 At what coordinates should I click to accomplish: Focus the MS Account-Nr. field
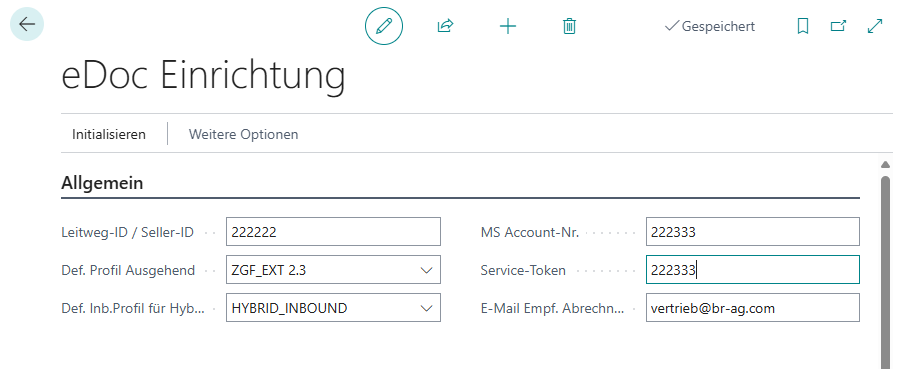[753, 232]
